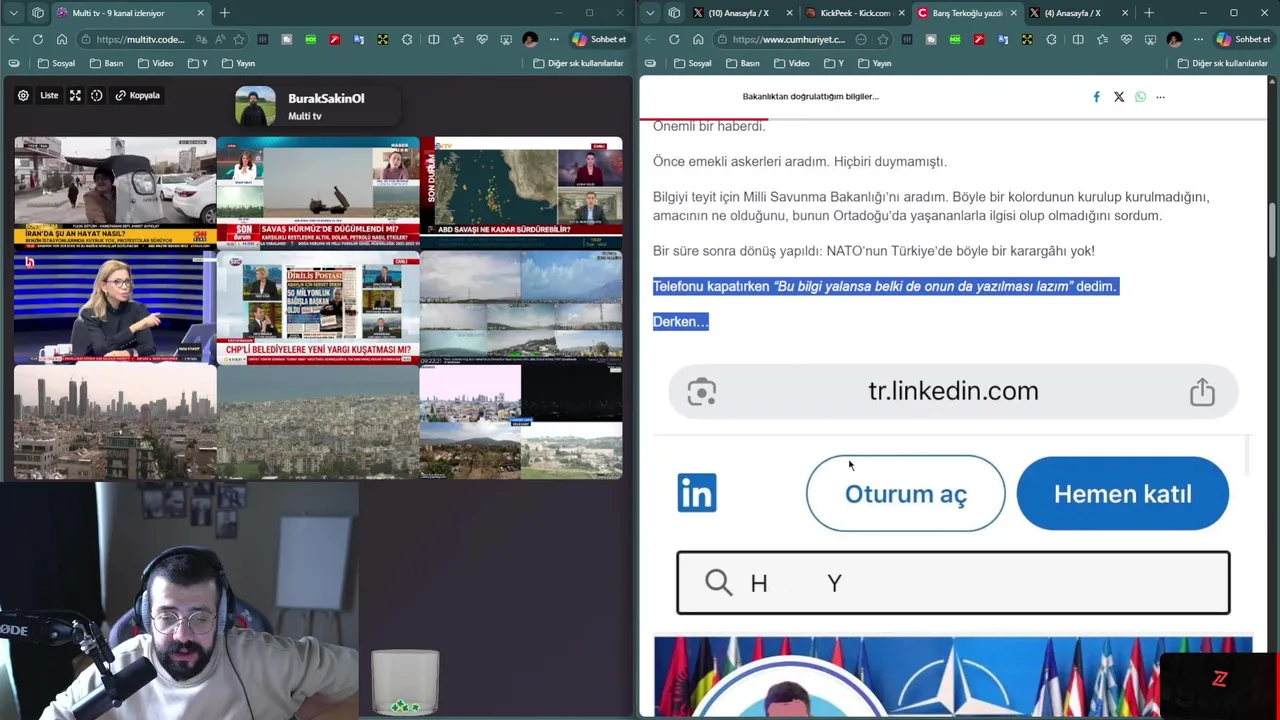The height and width of the screenshot is (720, 1280).
Task: Share the article on WhatsApp
Action: 1140,97
